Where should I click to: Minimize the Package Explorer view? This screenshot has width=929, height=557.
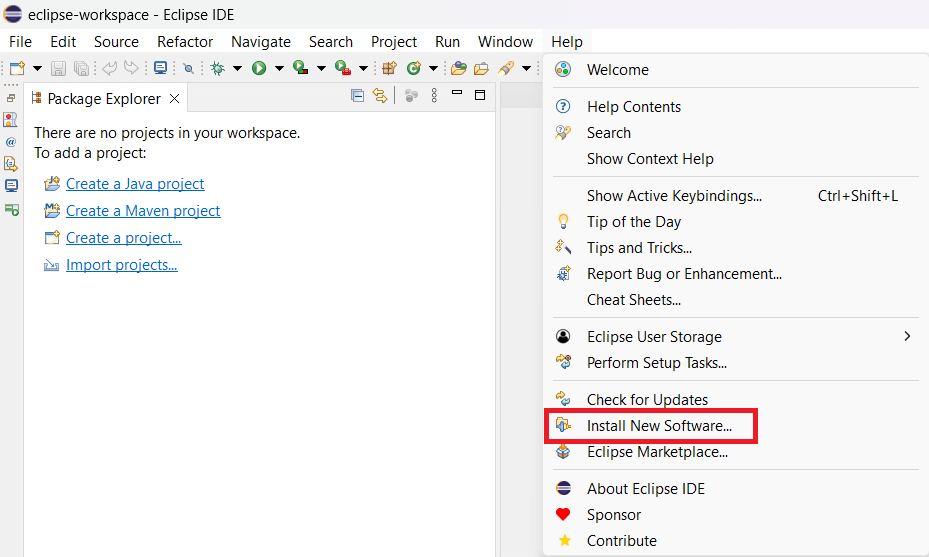click(x=457, y=93)
